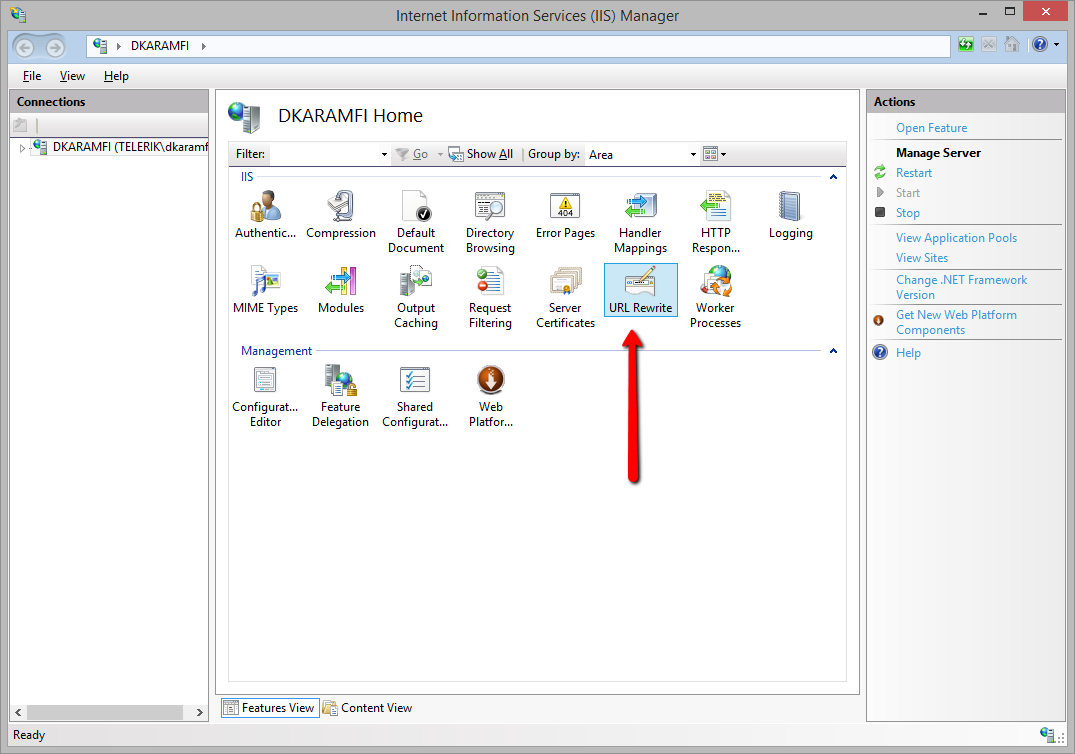Collapse the Management section group
This screenshot has width=1075, height=754.
tap(833, 351)
